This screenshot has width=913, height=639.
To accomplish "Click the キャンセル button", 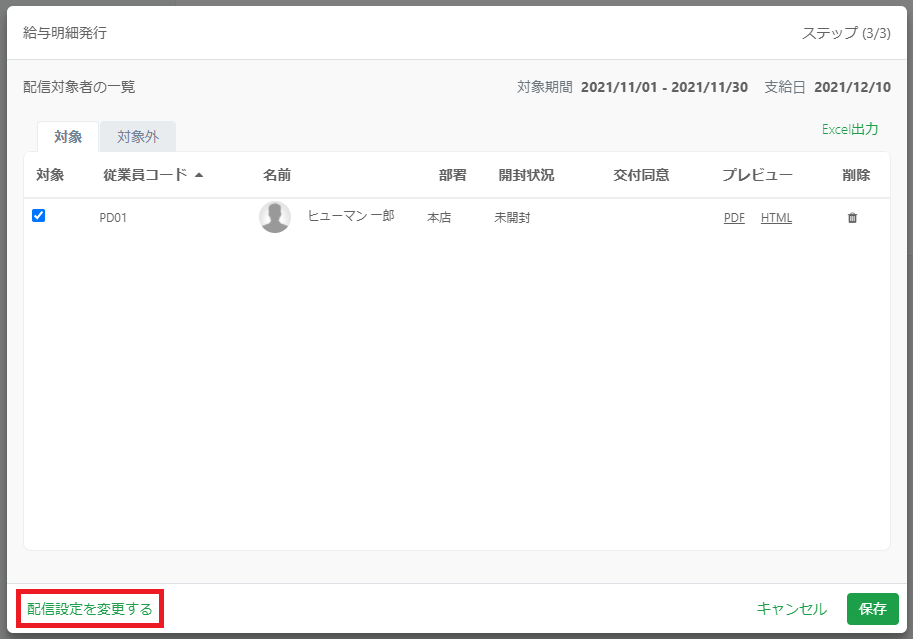I will (791, 609).
